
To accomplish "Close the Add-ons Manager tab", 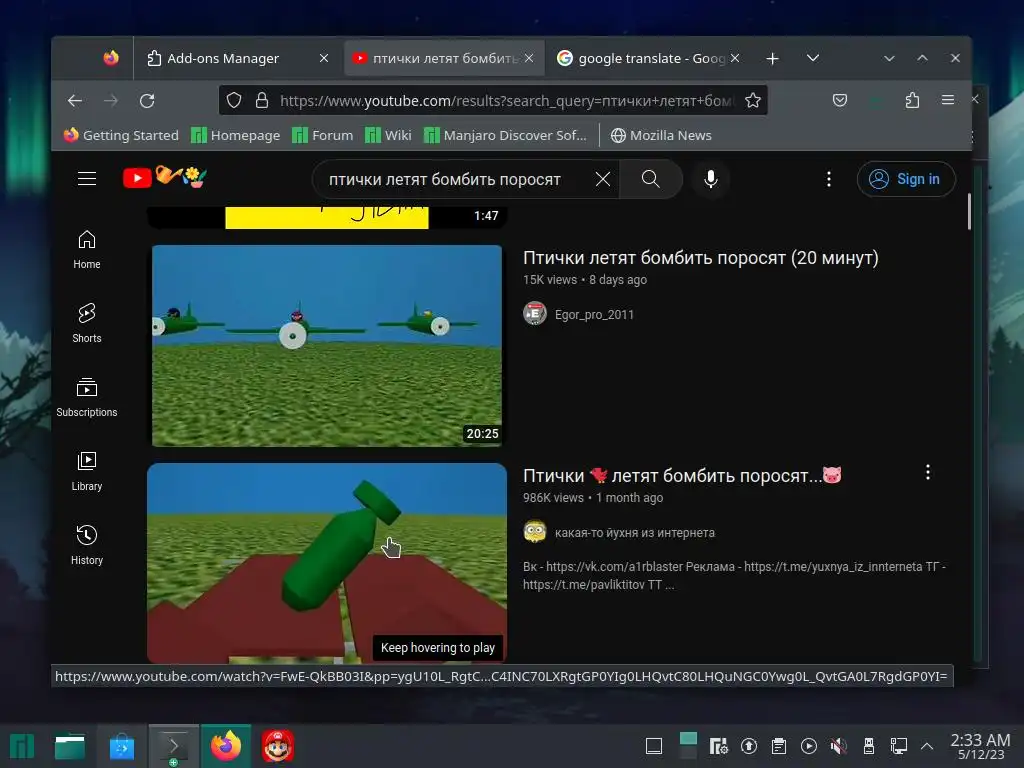I will pos(323,58).
